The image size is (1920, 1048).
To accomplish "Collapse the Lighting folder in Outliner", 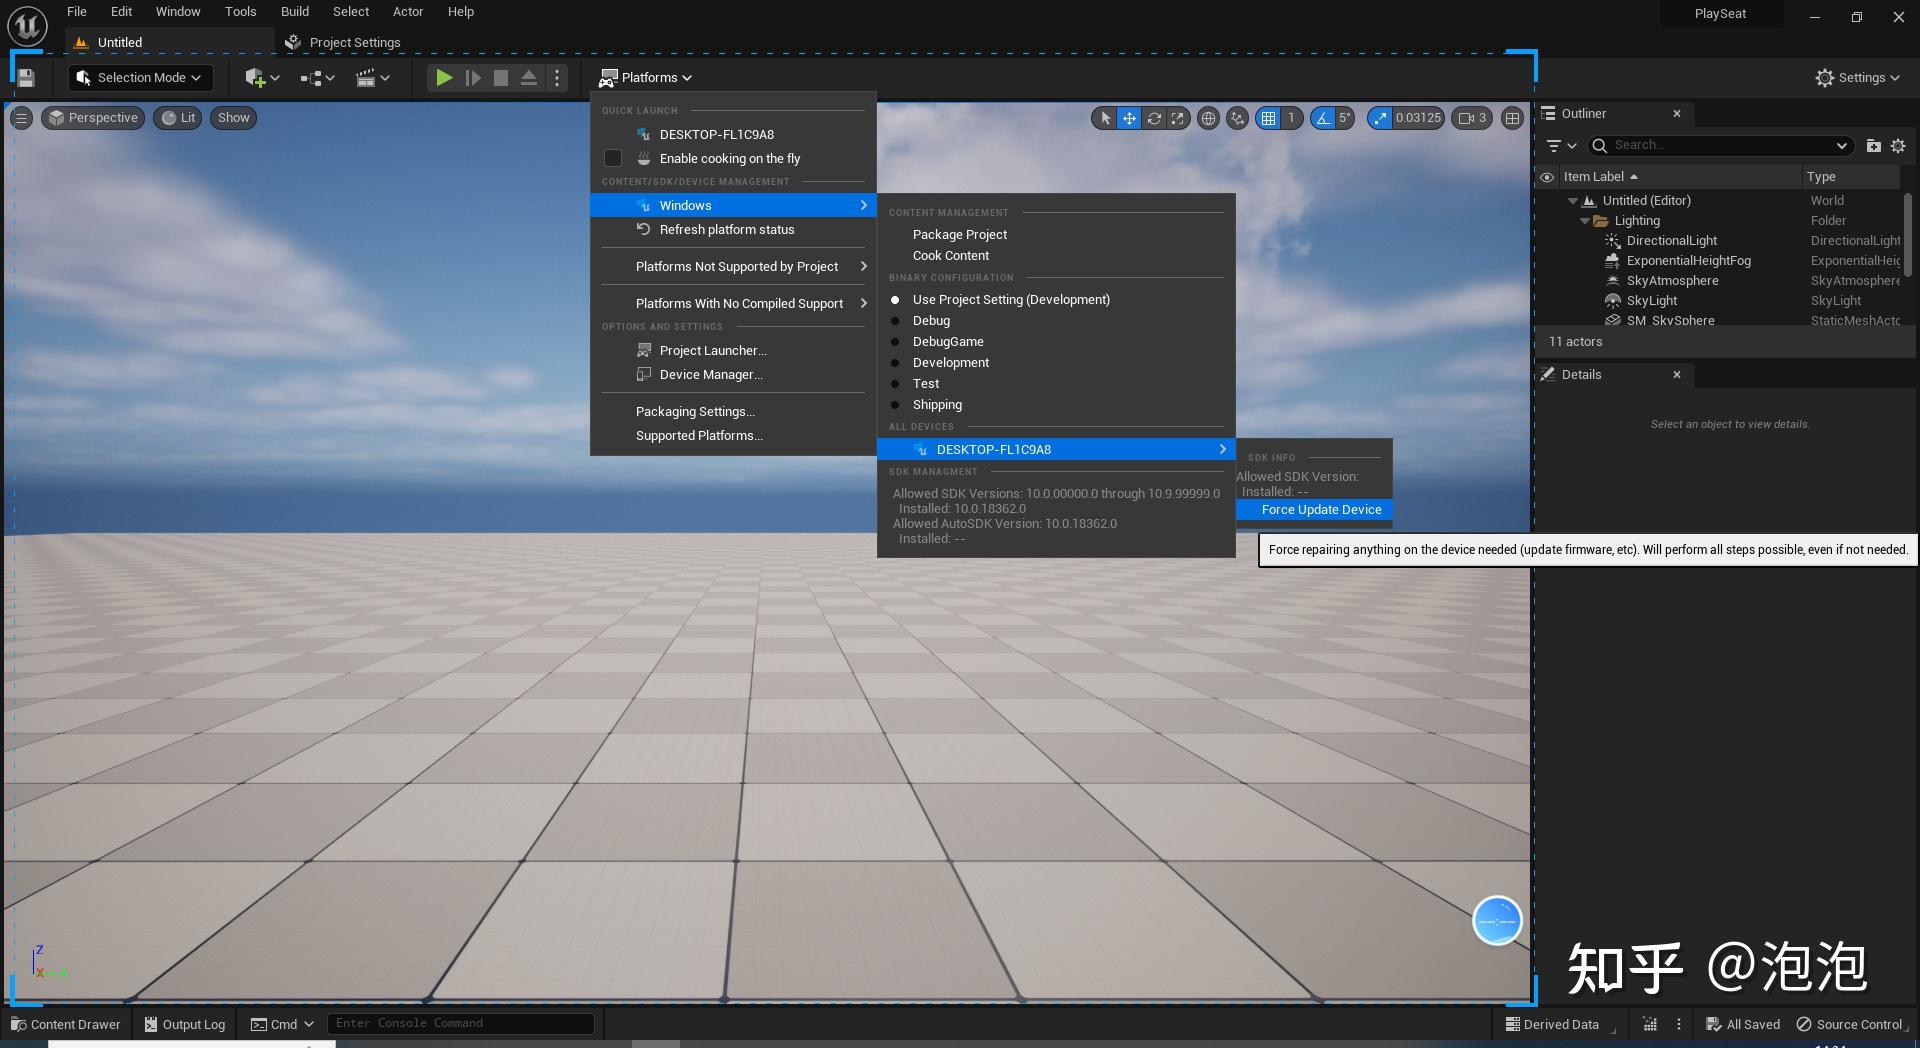I will (x=1585, y=221).
